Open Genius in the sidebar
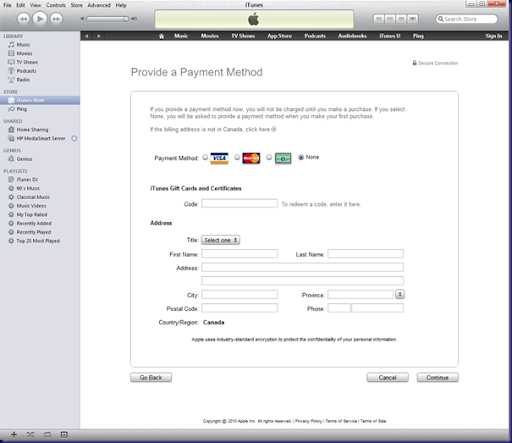 (24, 159)
